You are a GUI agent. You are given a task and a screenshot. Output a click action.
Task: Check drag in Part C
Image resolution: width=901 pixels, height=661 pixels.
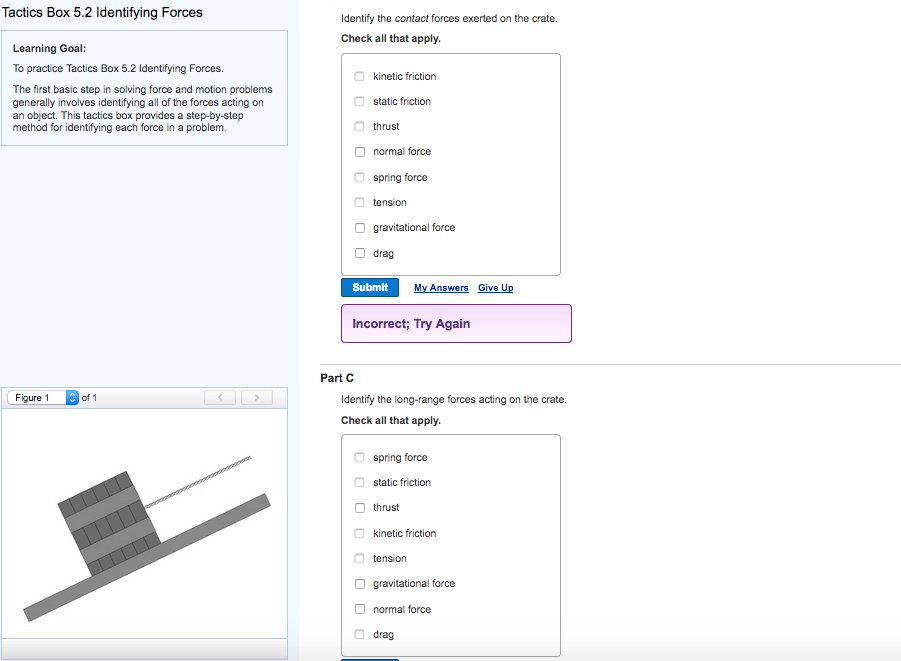(359, 633)
